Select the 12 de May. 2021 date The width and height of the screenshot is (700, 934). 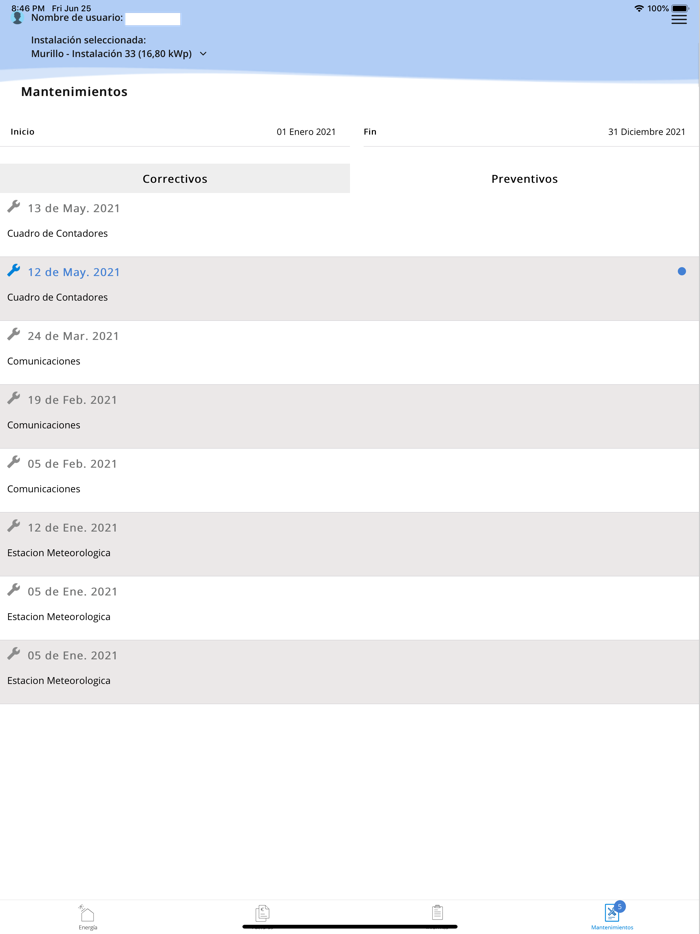point(73,272)
